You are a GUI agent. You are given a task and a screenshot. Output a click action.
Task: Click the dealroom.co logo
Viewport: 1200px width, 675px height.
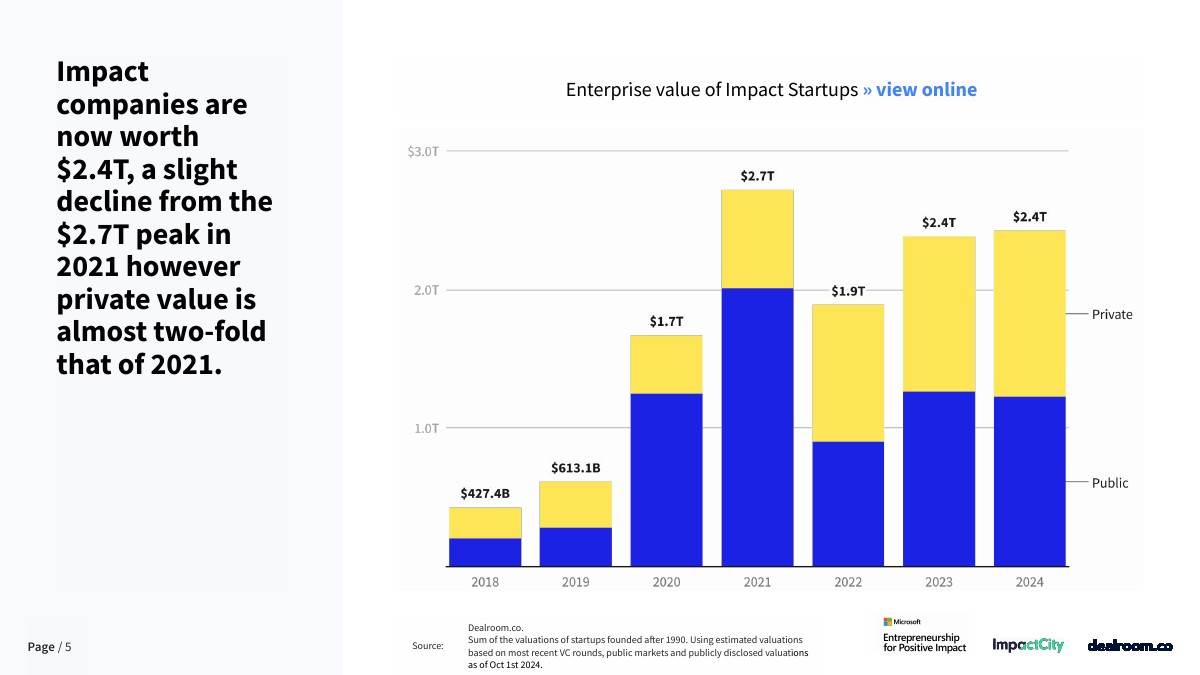(x=1130, y=646)
